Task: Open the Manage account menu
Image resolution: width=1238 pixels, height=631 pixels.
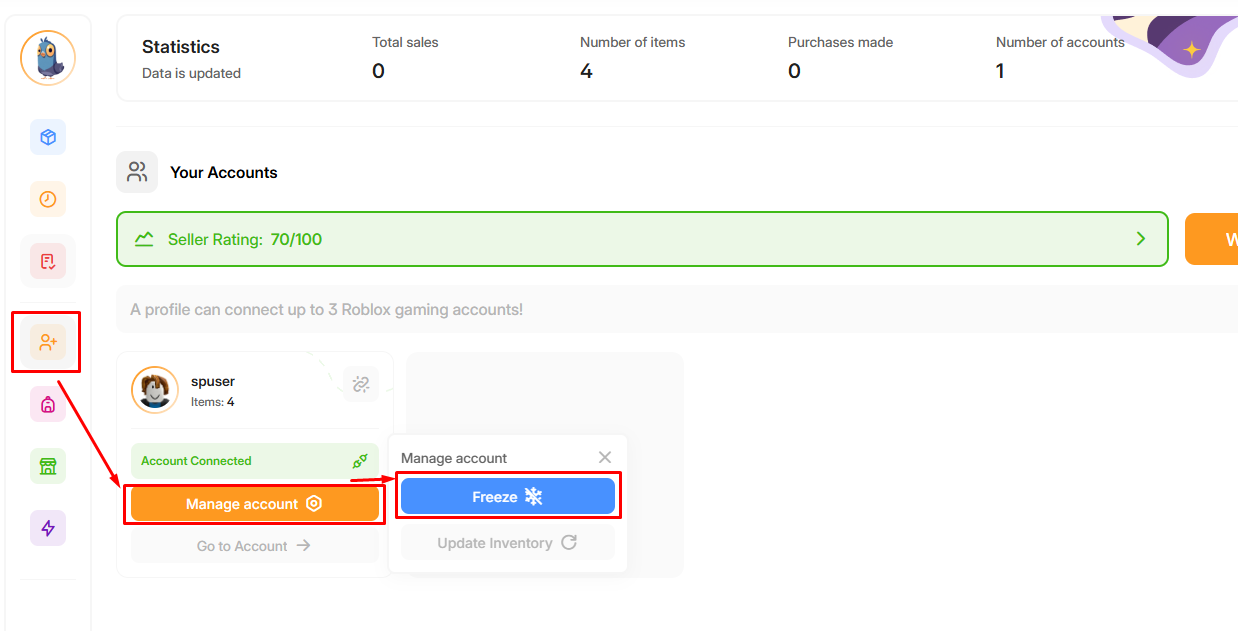Action: coord(255,504)
